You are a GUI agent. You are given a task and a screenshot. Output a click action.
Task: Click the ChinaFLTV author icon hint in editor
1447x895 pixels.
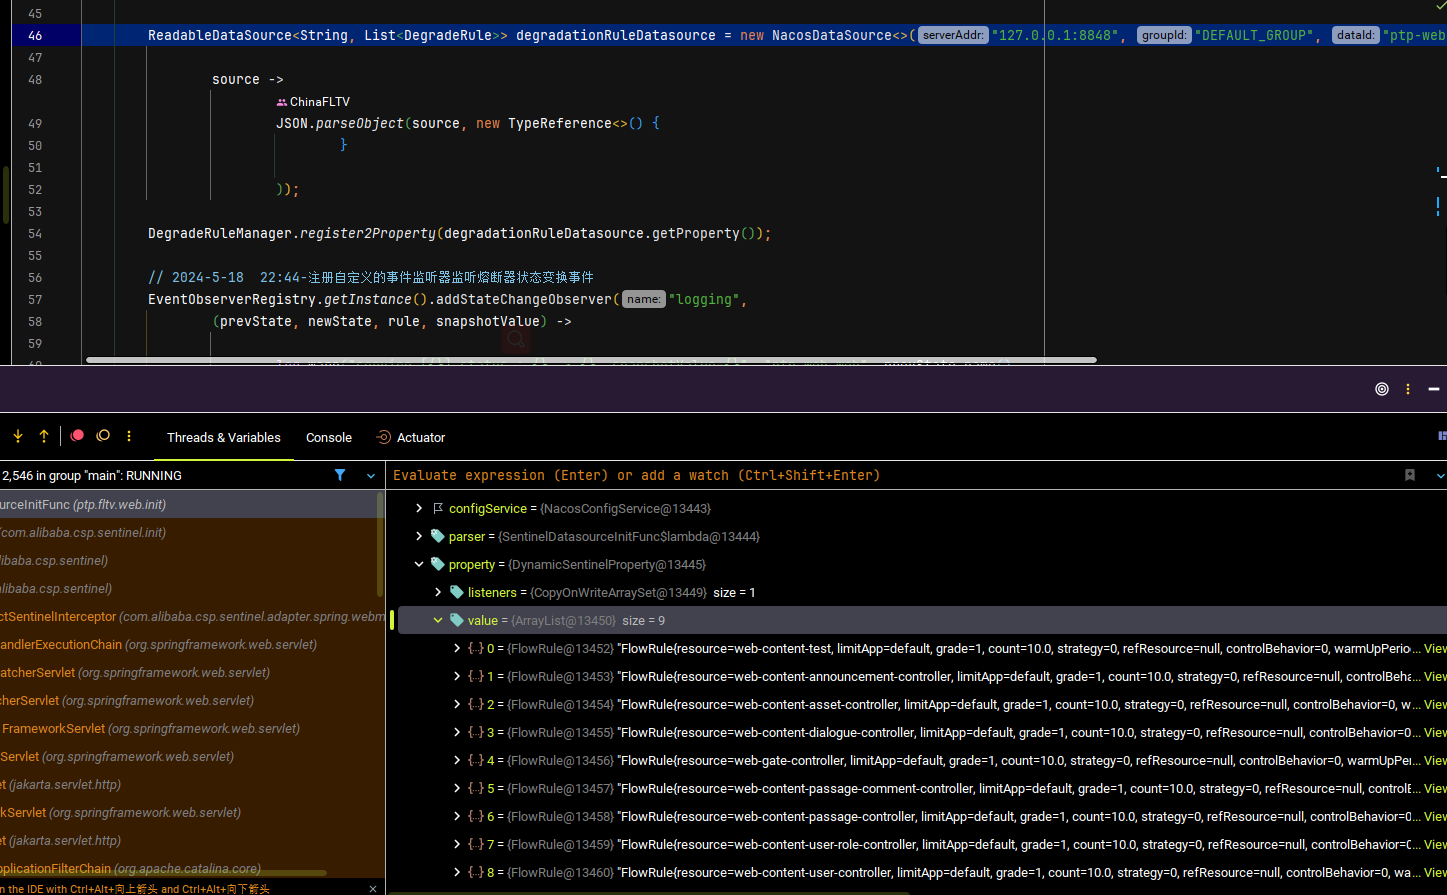[282, 102]
